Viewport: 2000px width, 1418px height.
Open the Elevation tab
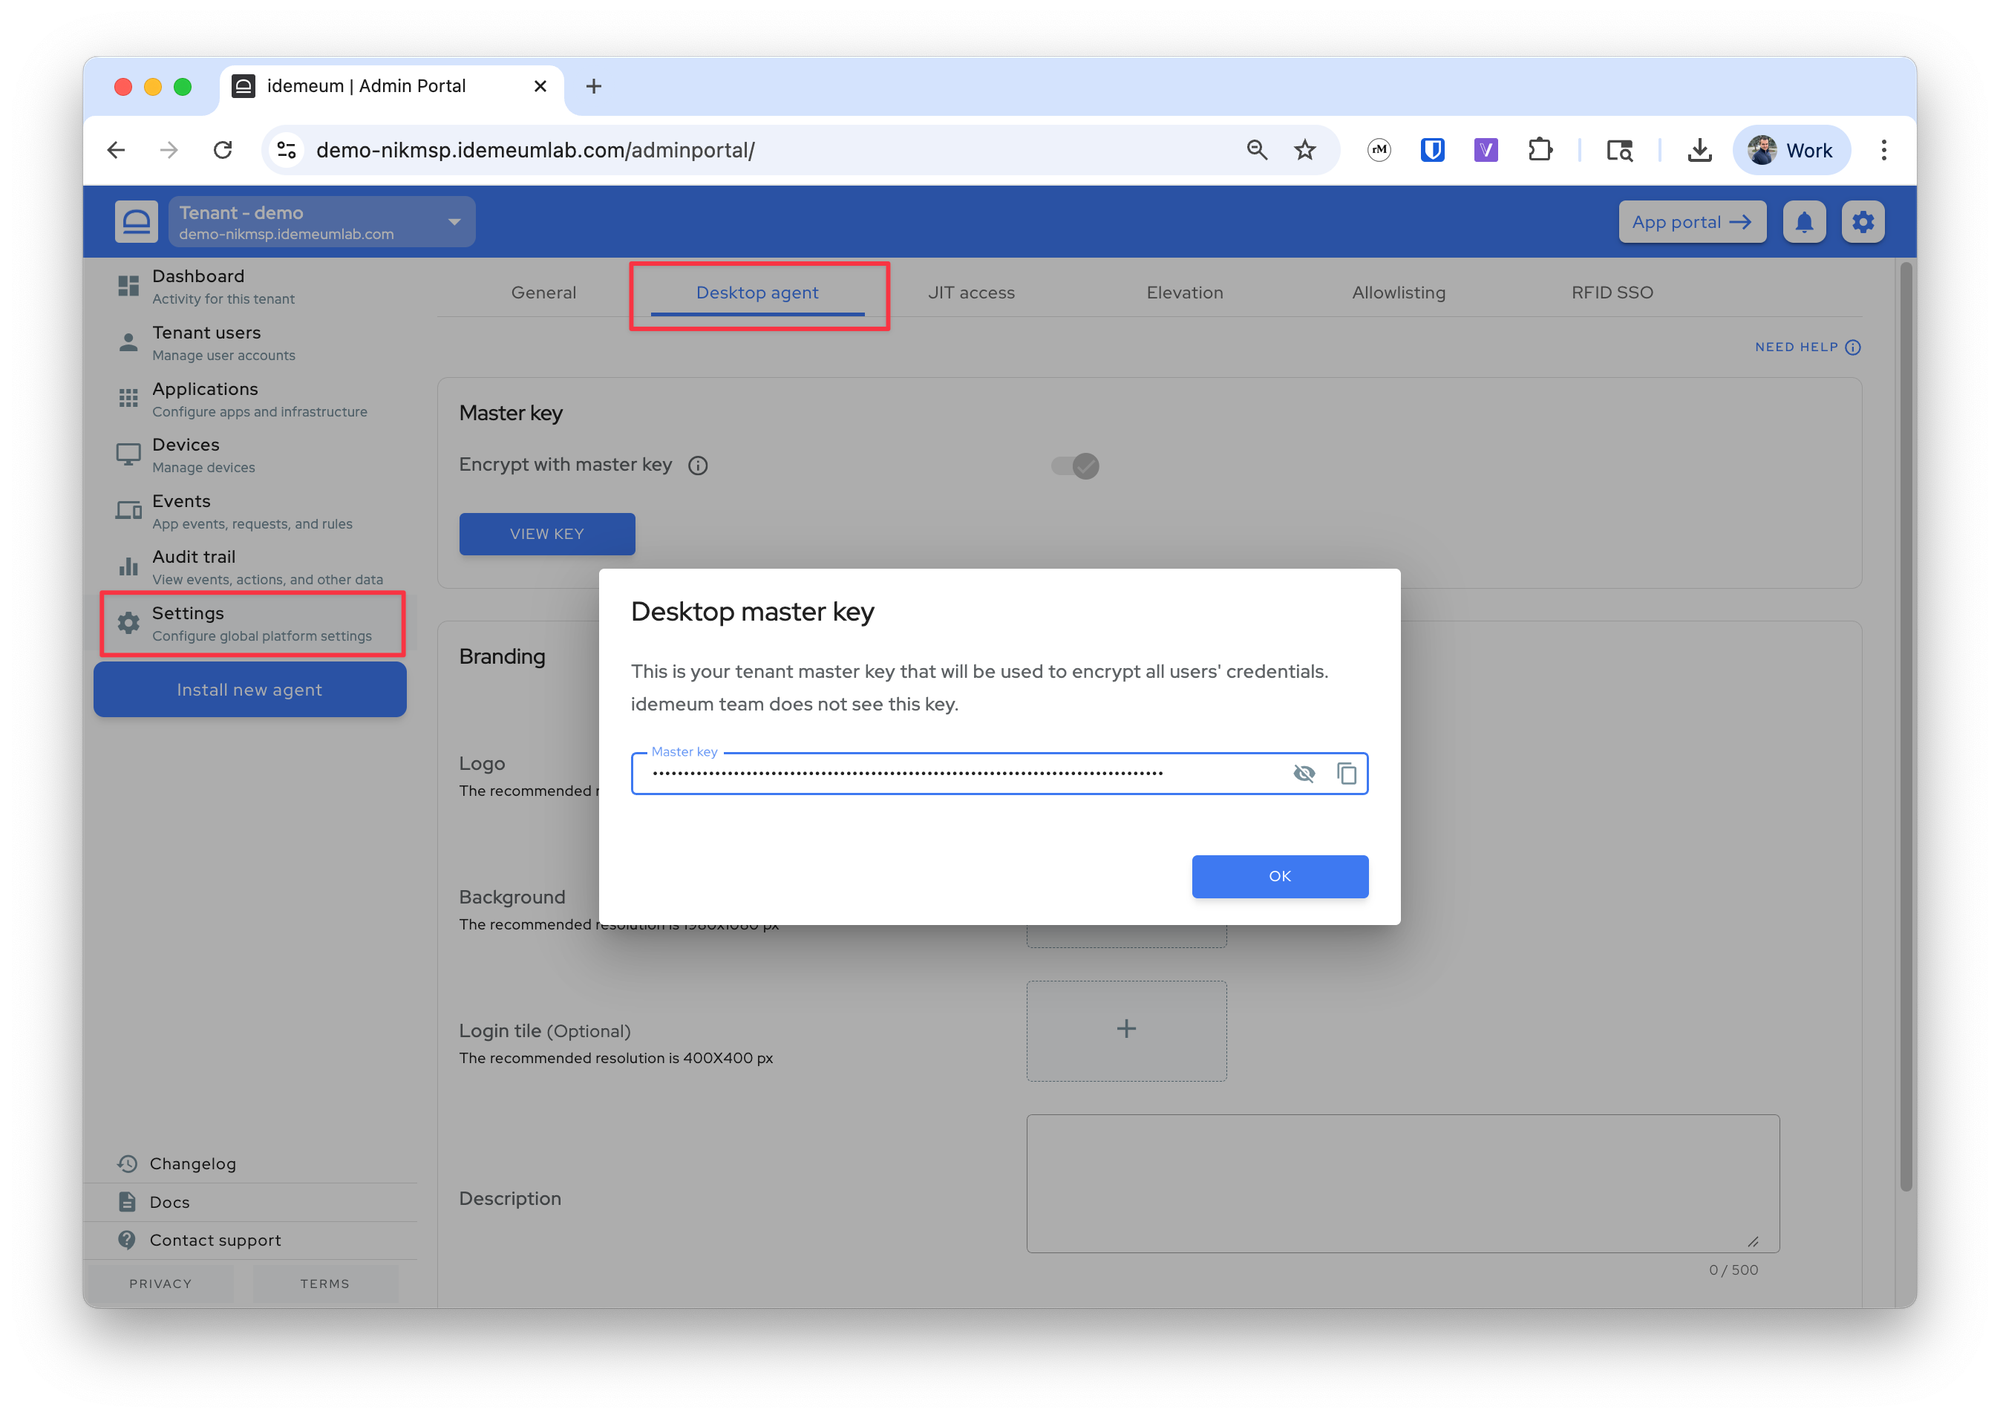[1184, 292]
